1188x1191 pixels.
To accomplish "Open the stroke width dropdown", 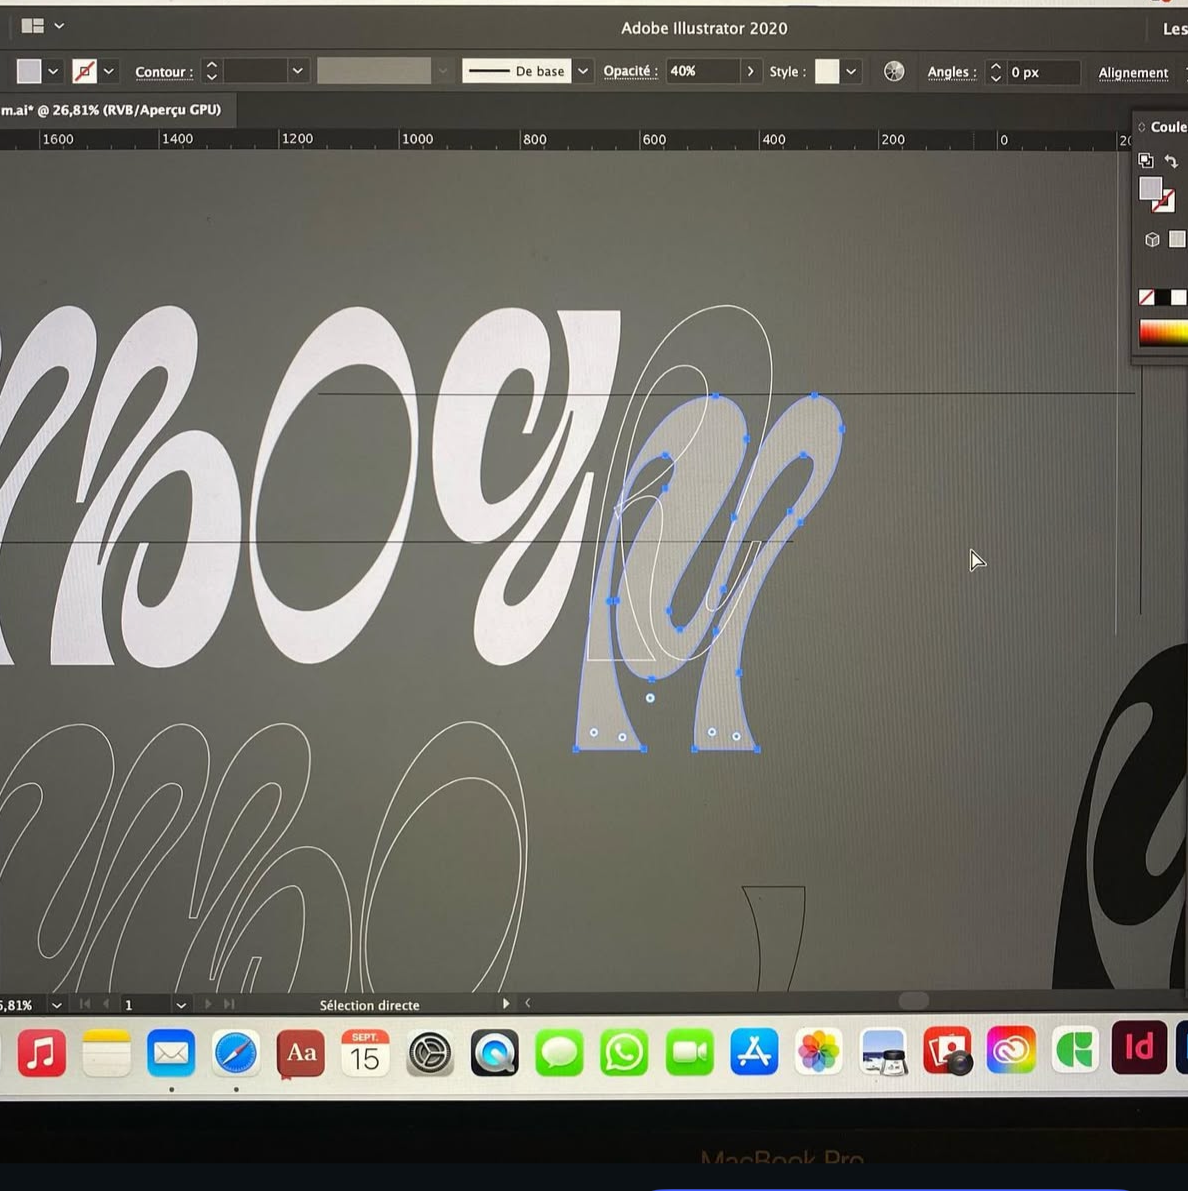I will pyautogui.click(x=297, y=71).
